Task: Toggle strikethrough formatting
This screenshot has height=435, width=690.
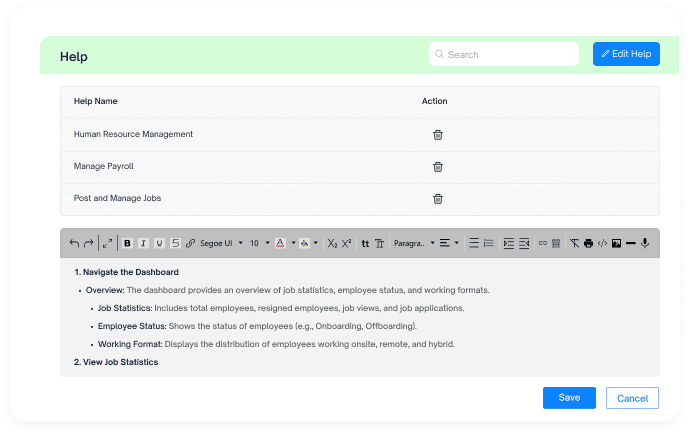Action: coord(175,243)
